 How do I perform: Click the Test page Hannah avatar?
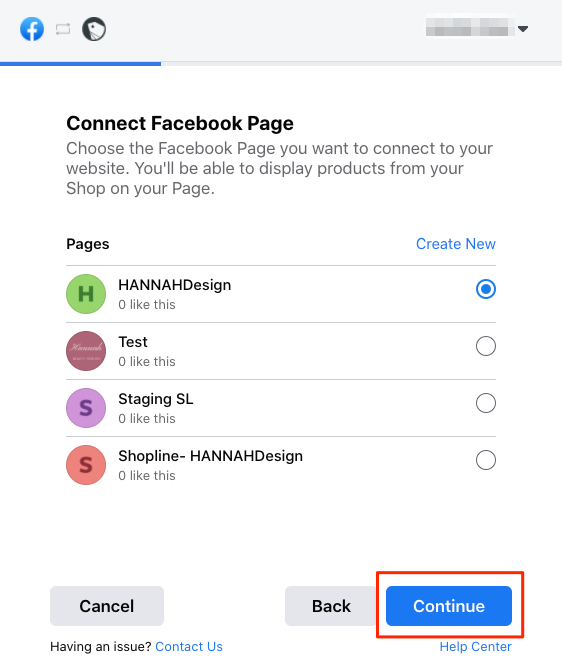86,351
